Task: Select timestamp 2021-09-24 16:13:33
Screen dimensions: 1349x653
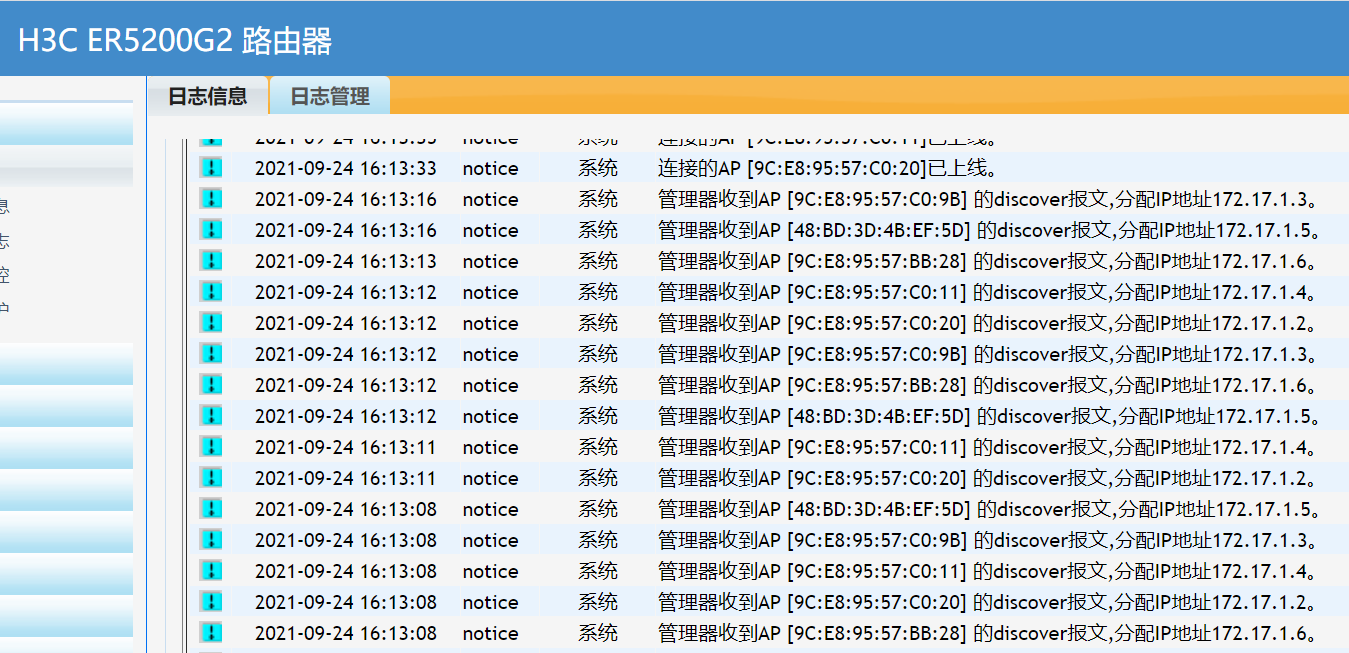Action: (346, 168)
